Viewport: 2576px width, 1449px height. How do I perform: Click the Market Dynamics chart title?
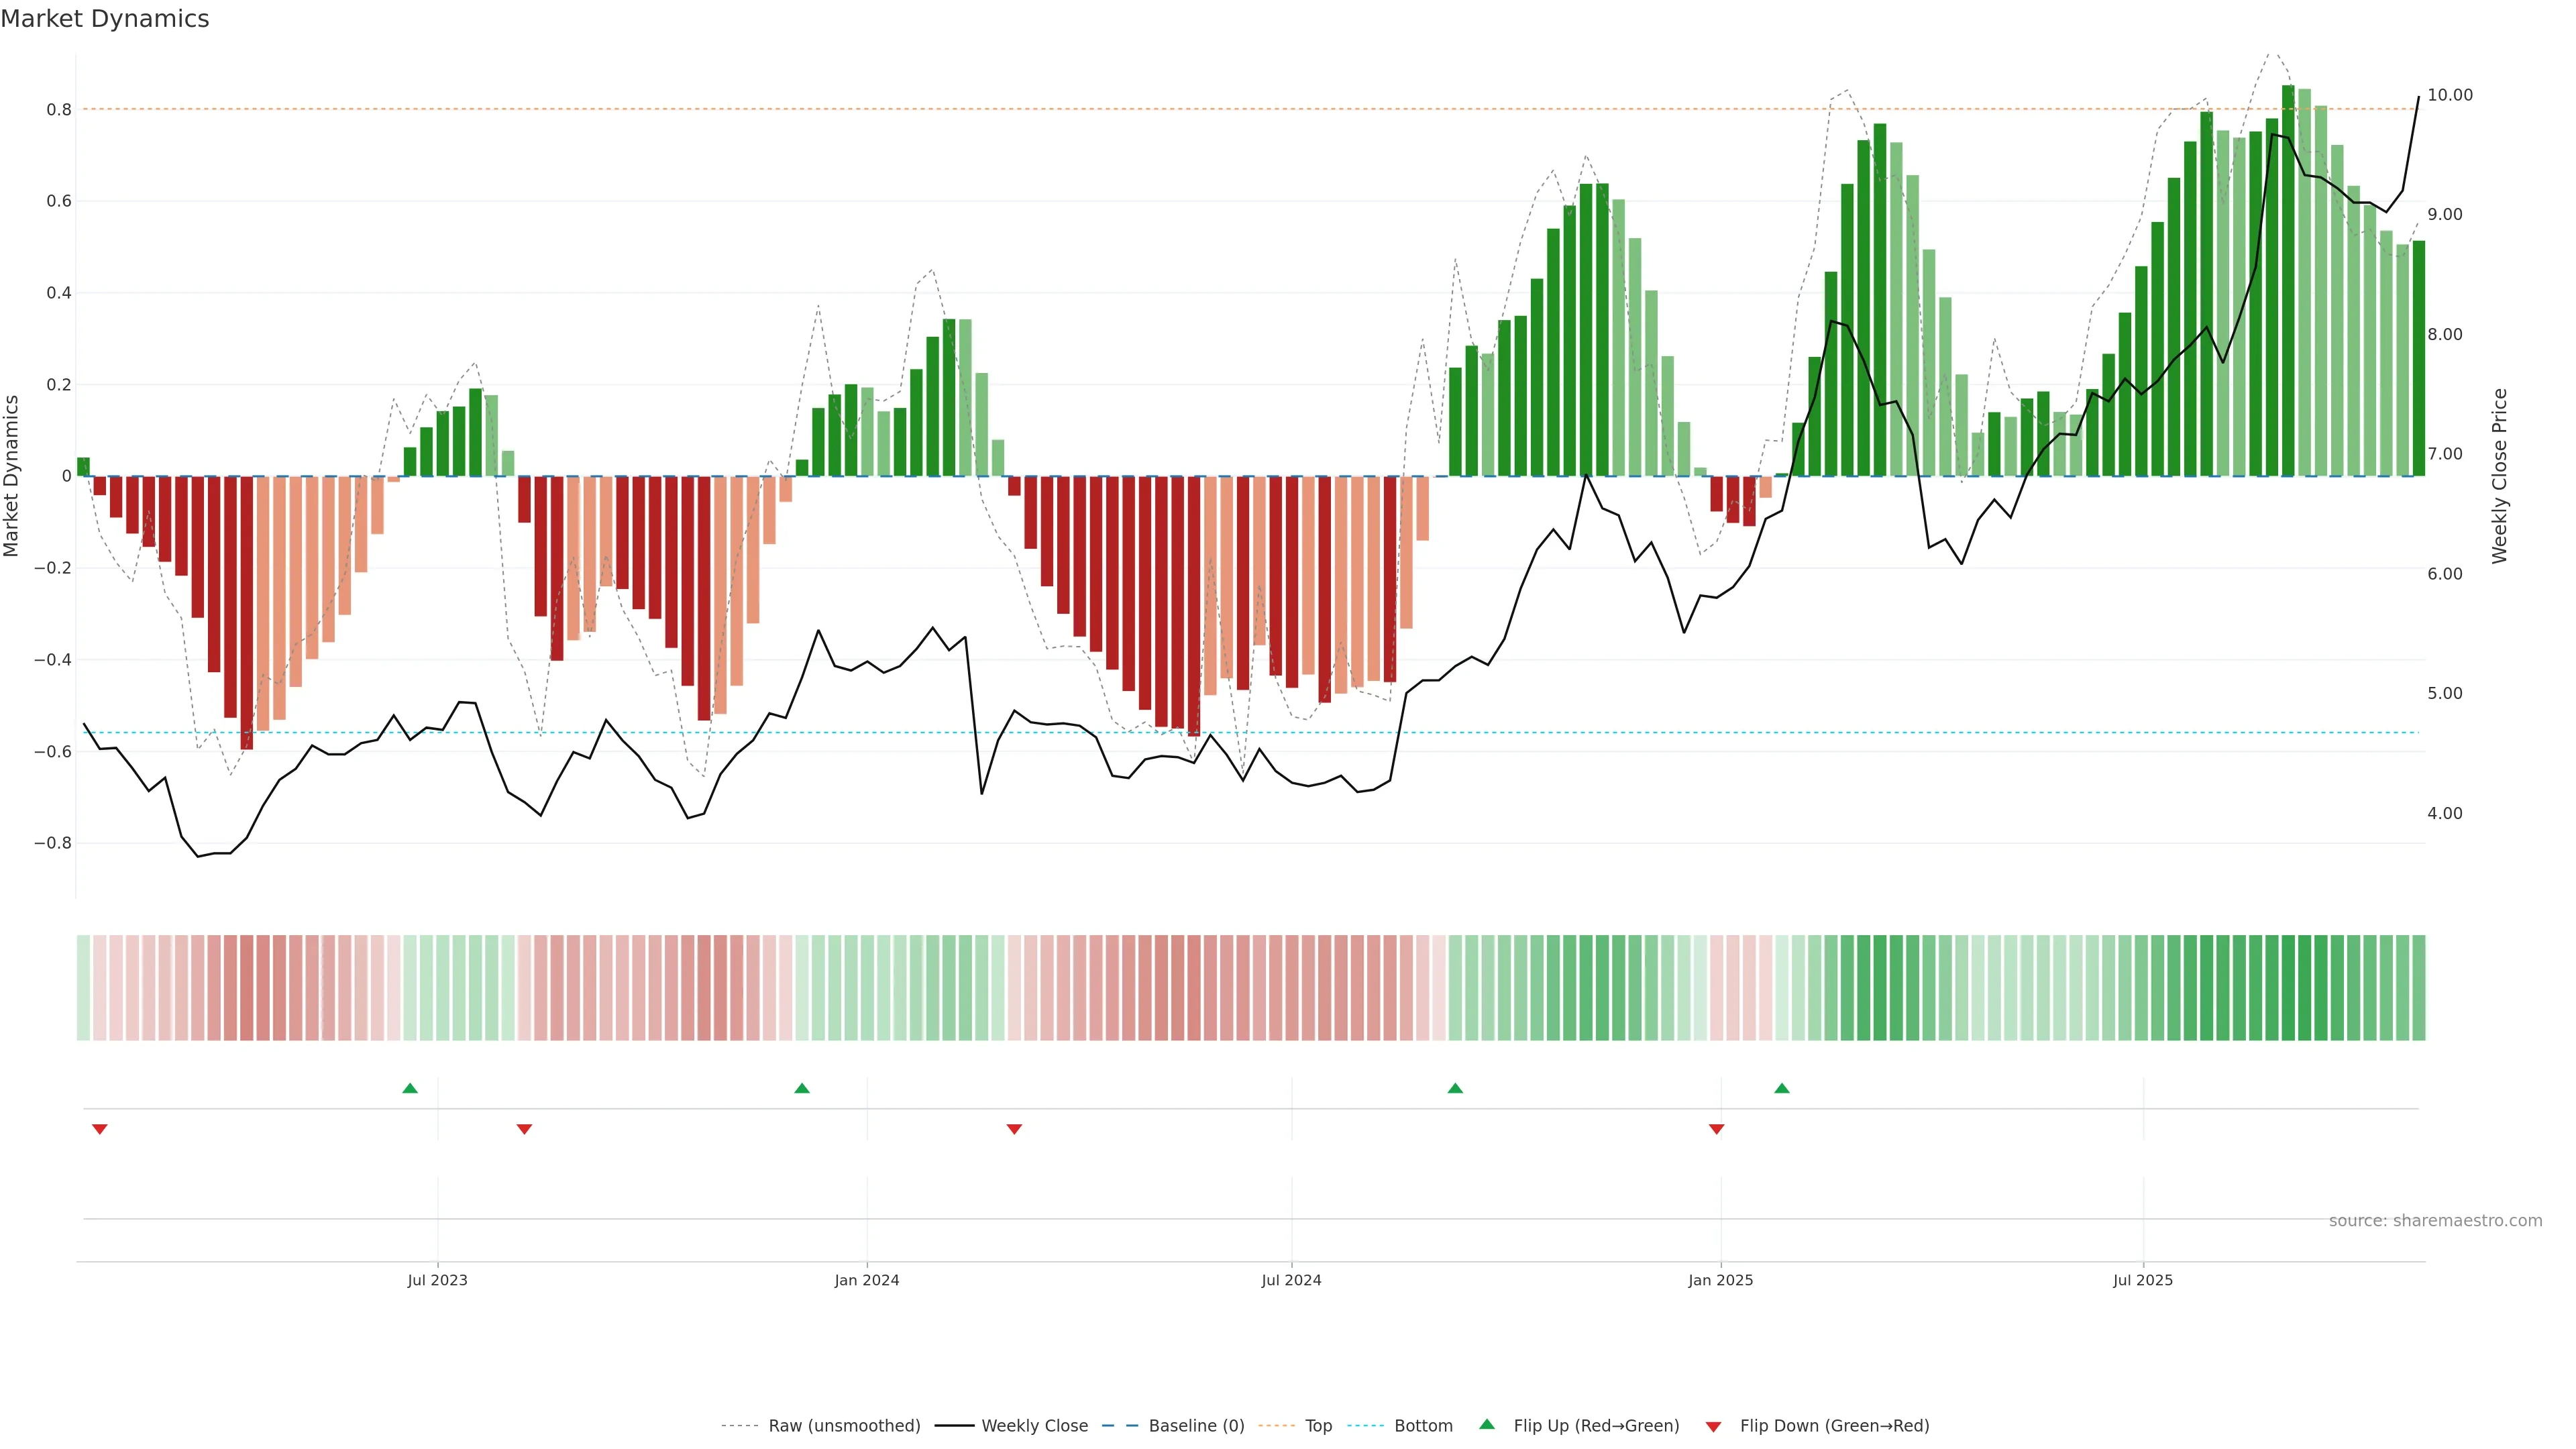pos(105,19)
